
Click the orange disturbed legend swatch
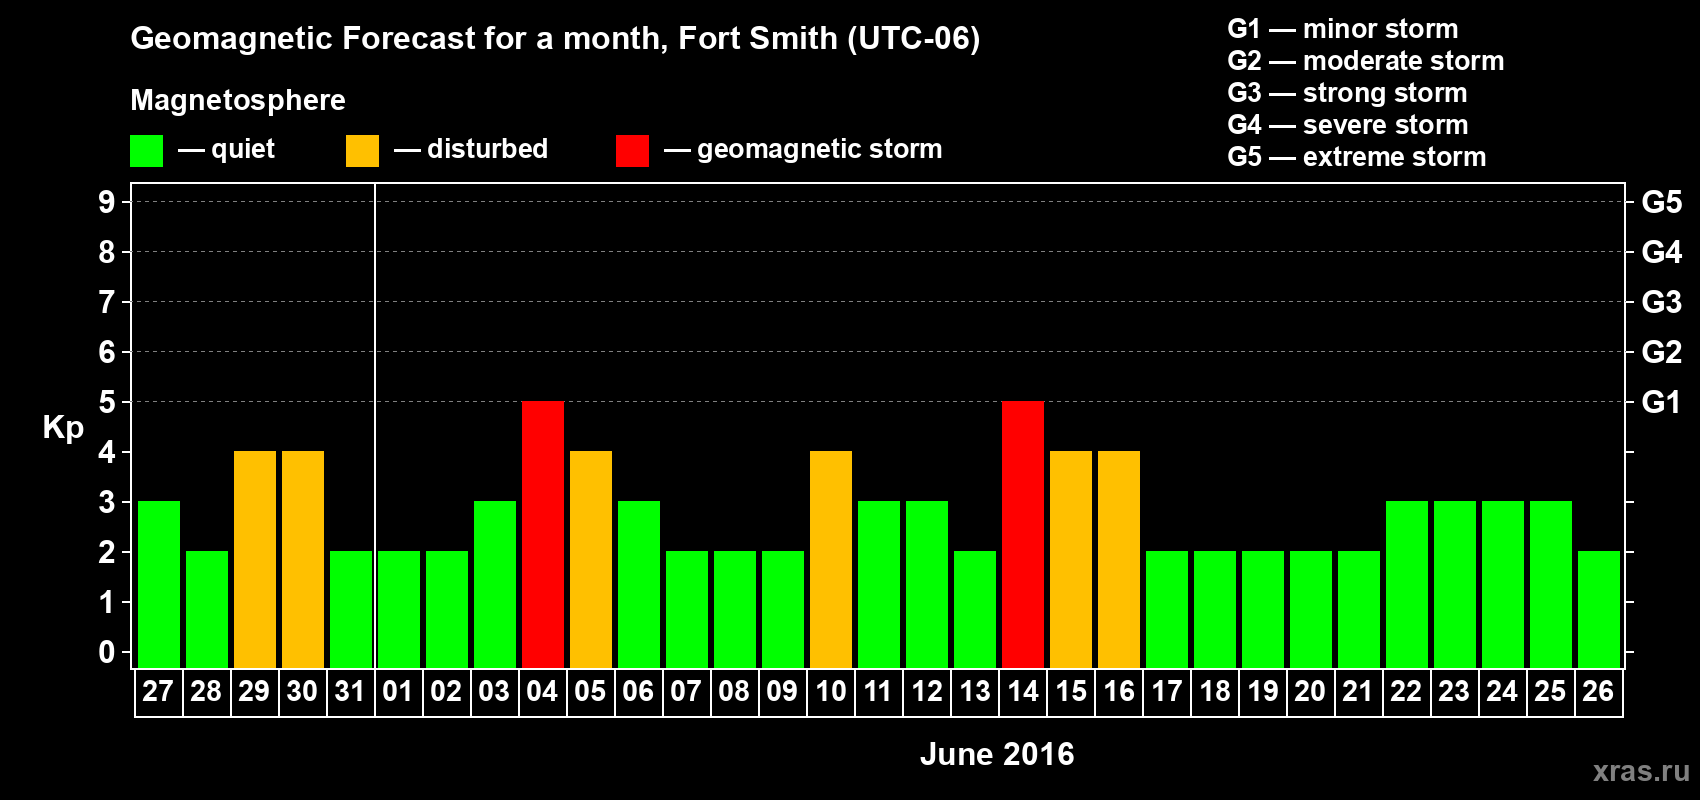(x=362, y=151)
